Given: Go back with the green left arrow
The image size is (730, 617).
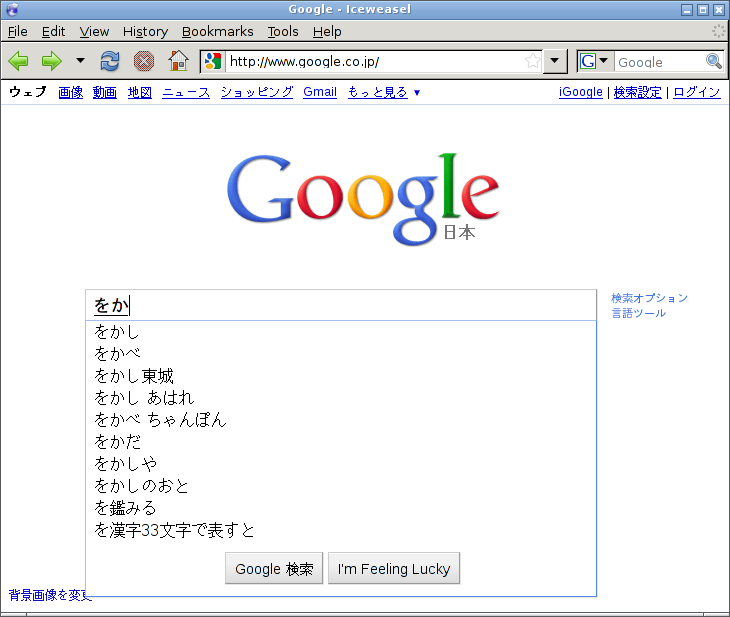Looking at the screenshot, I should coord(19,61).
